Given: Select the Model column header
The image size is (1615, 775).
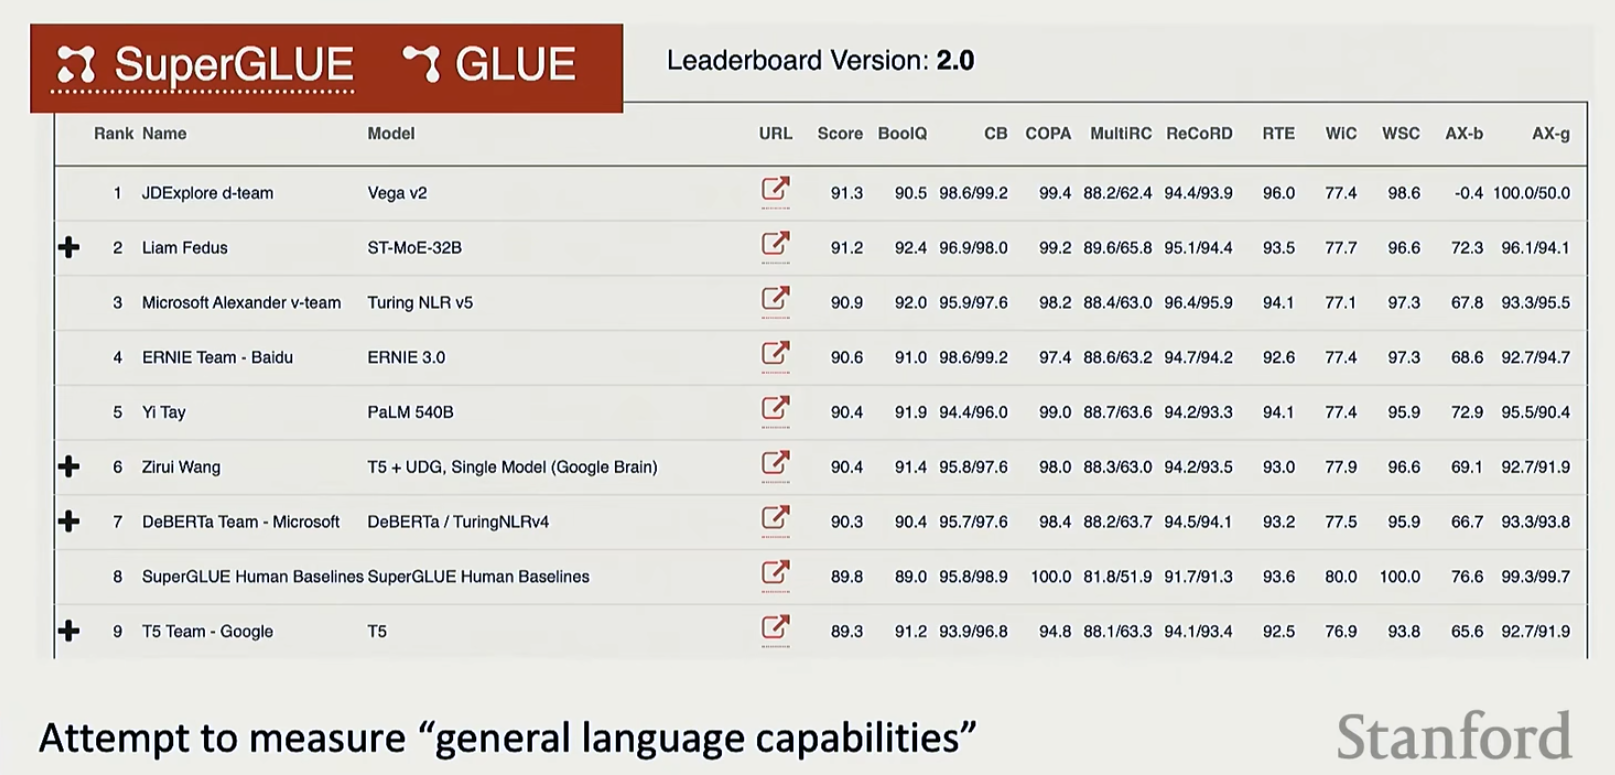Looking at the screenshot, I should point(391,133).
